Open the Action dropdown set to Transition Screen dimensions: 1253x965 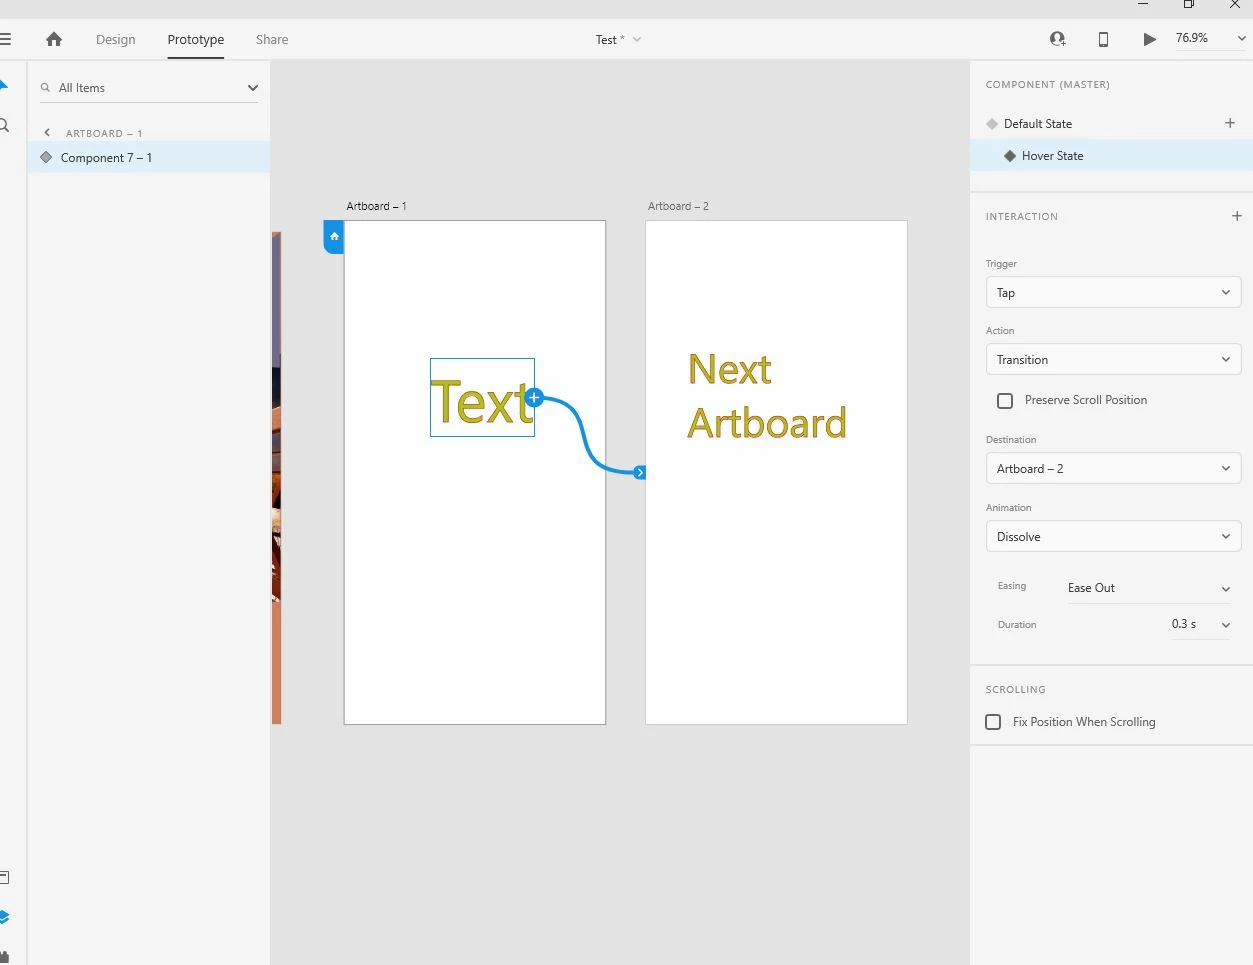pyautogui.click(x=1113, y=359)
